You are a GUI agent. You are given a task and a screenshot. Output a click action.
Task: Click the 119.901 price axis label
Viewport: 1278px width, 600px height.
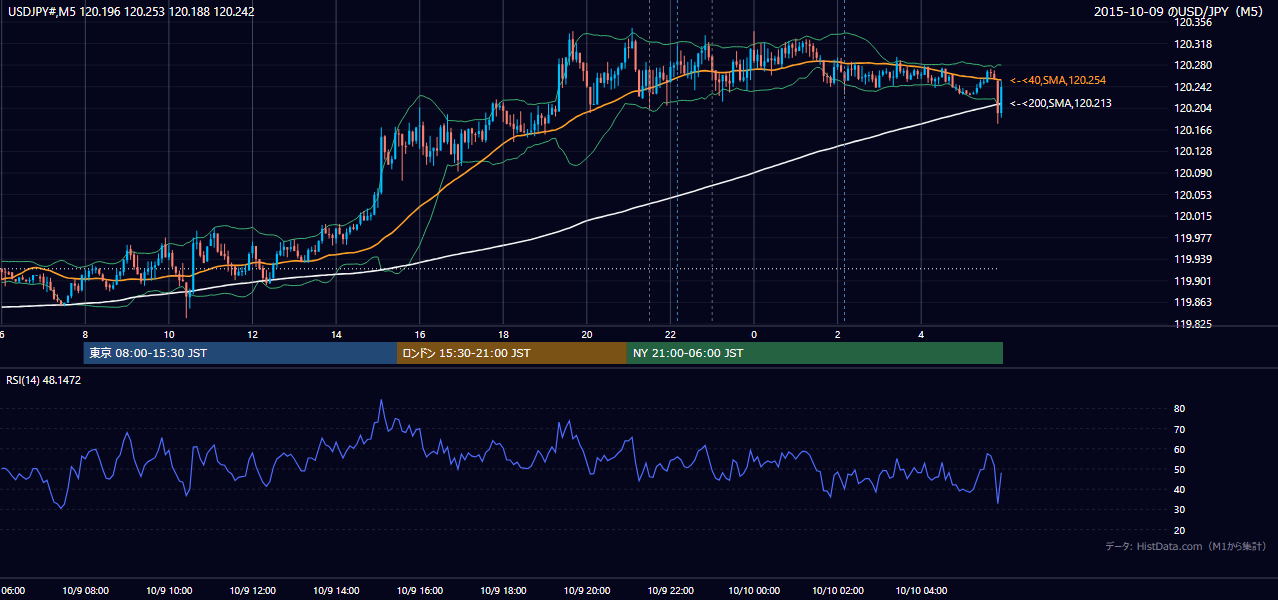[1191, 281]
